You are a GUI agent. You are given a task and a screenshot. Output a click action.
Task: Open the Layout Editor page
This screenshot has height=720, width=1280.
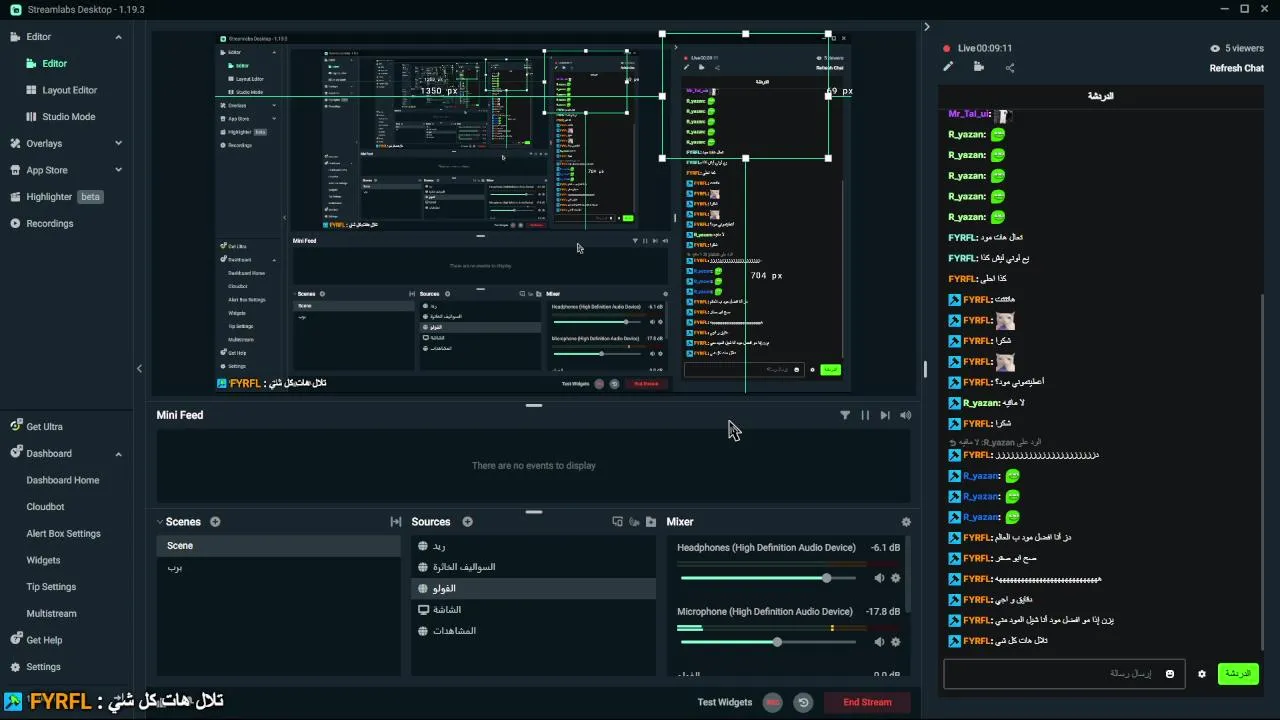click(x=69, y=90)
